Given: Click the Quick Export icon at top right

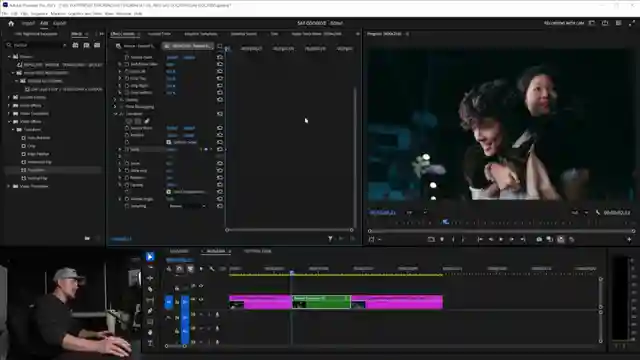Looking at the screenshot, I should pos(605,23).
